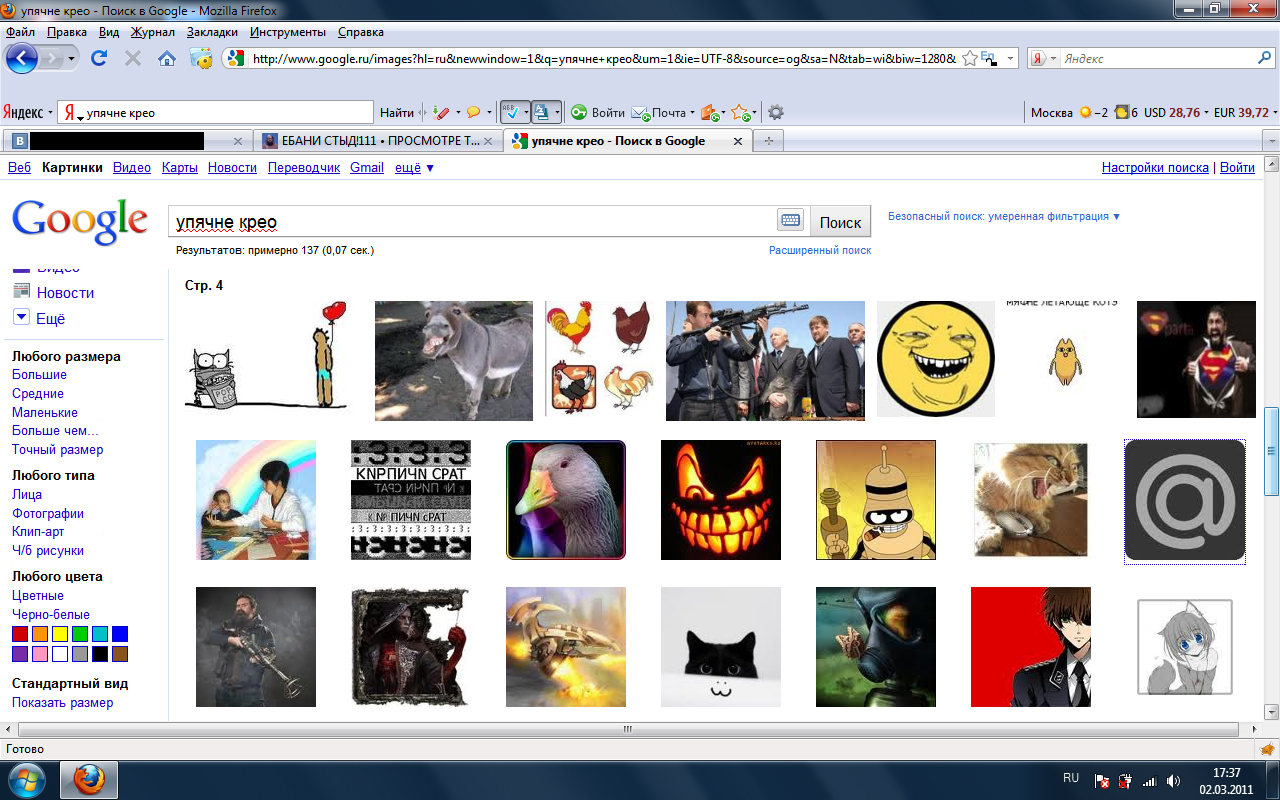Click the Yandex Bar orange folder icon
The image size is (1280, 800).
pos(708,112)
